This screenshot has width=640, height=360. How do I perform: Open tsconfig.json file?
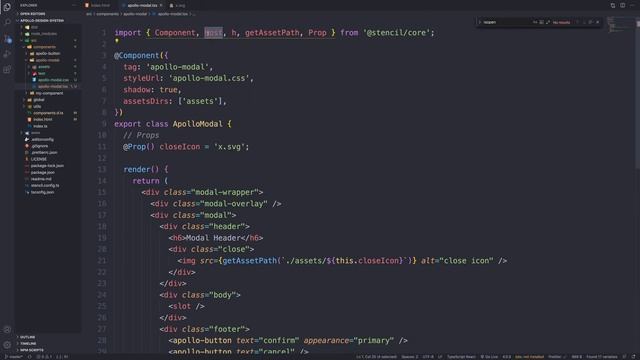pyautogui.click(x=42, y=192)
